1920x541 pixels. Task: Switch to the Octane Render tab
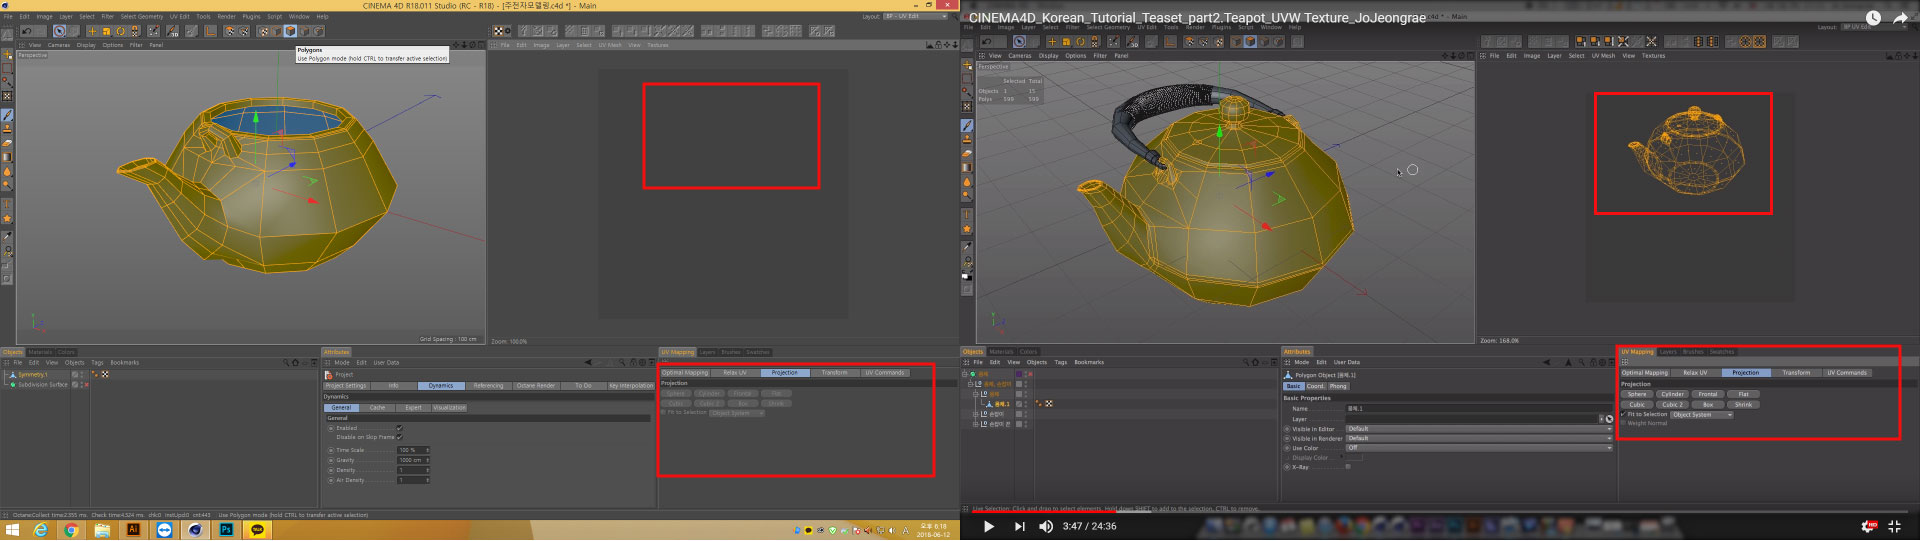coord(536,385)
